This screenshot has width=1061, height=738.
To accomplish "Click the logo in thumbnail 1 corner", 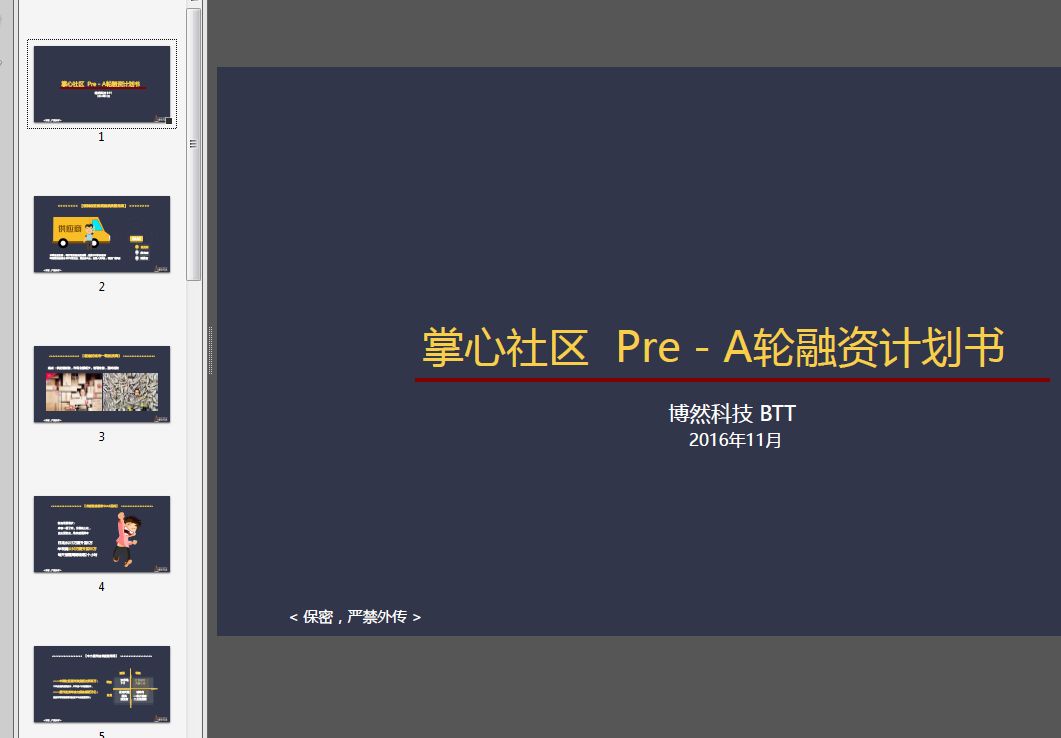I will [160, 118].
